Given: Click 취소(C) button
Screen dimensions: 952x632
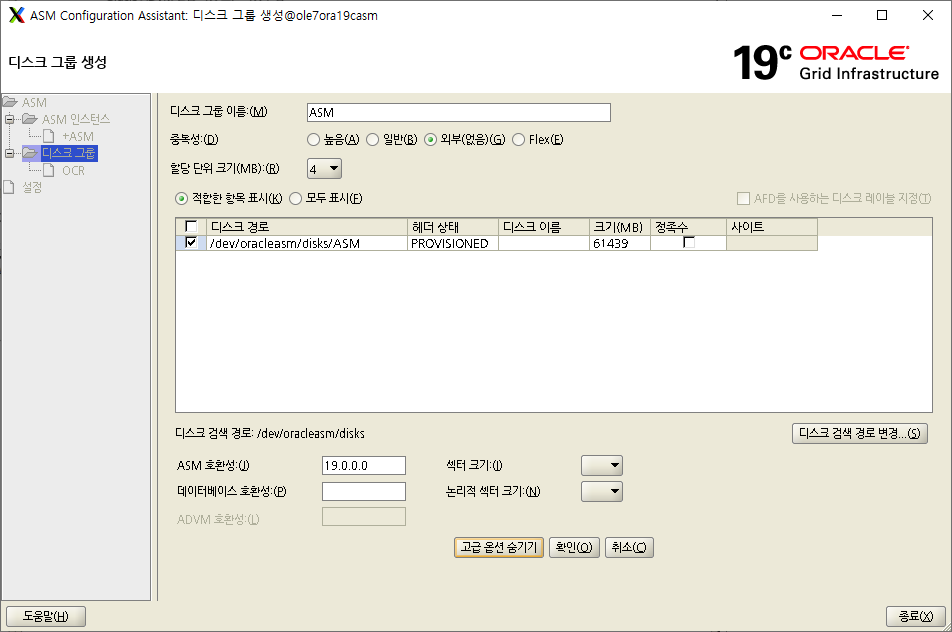Looking at the screenshot, I should [629, 548].
